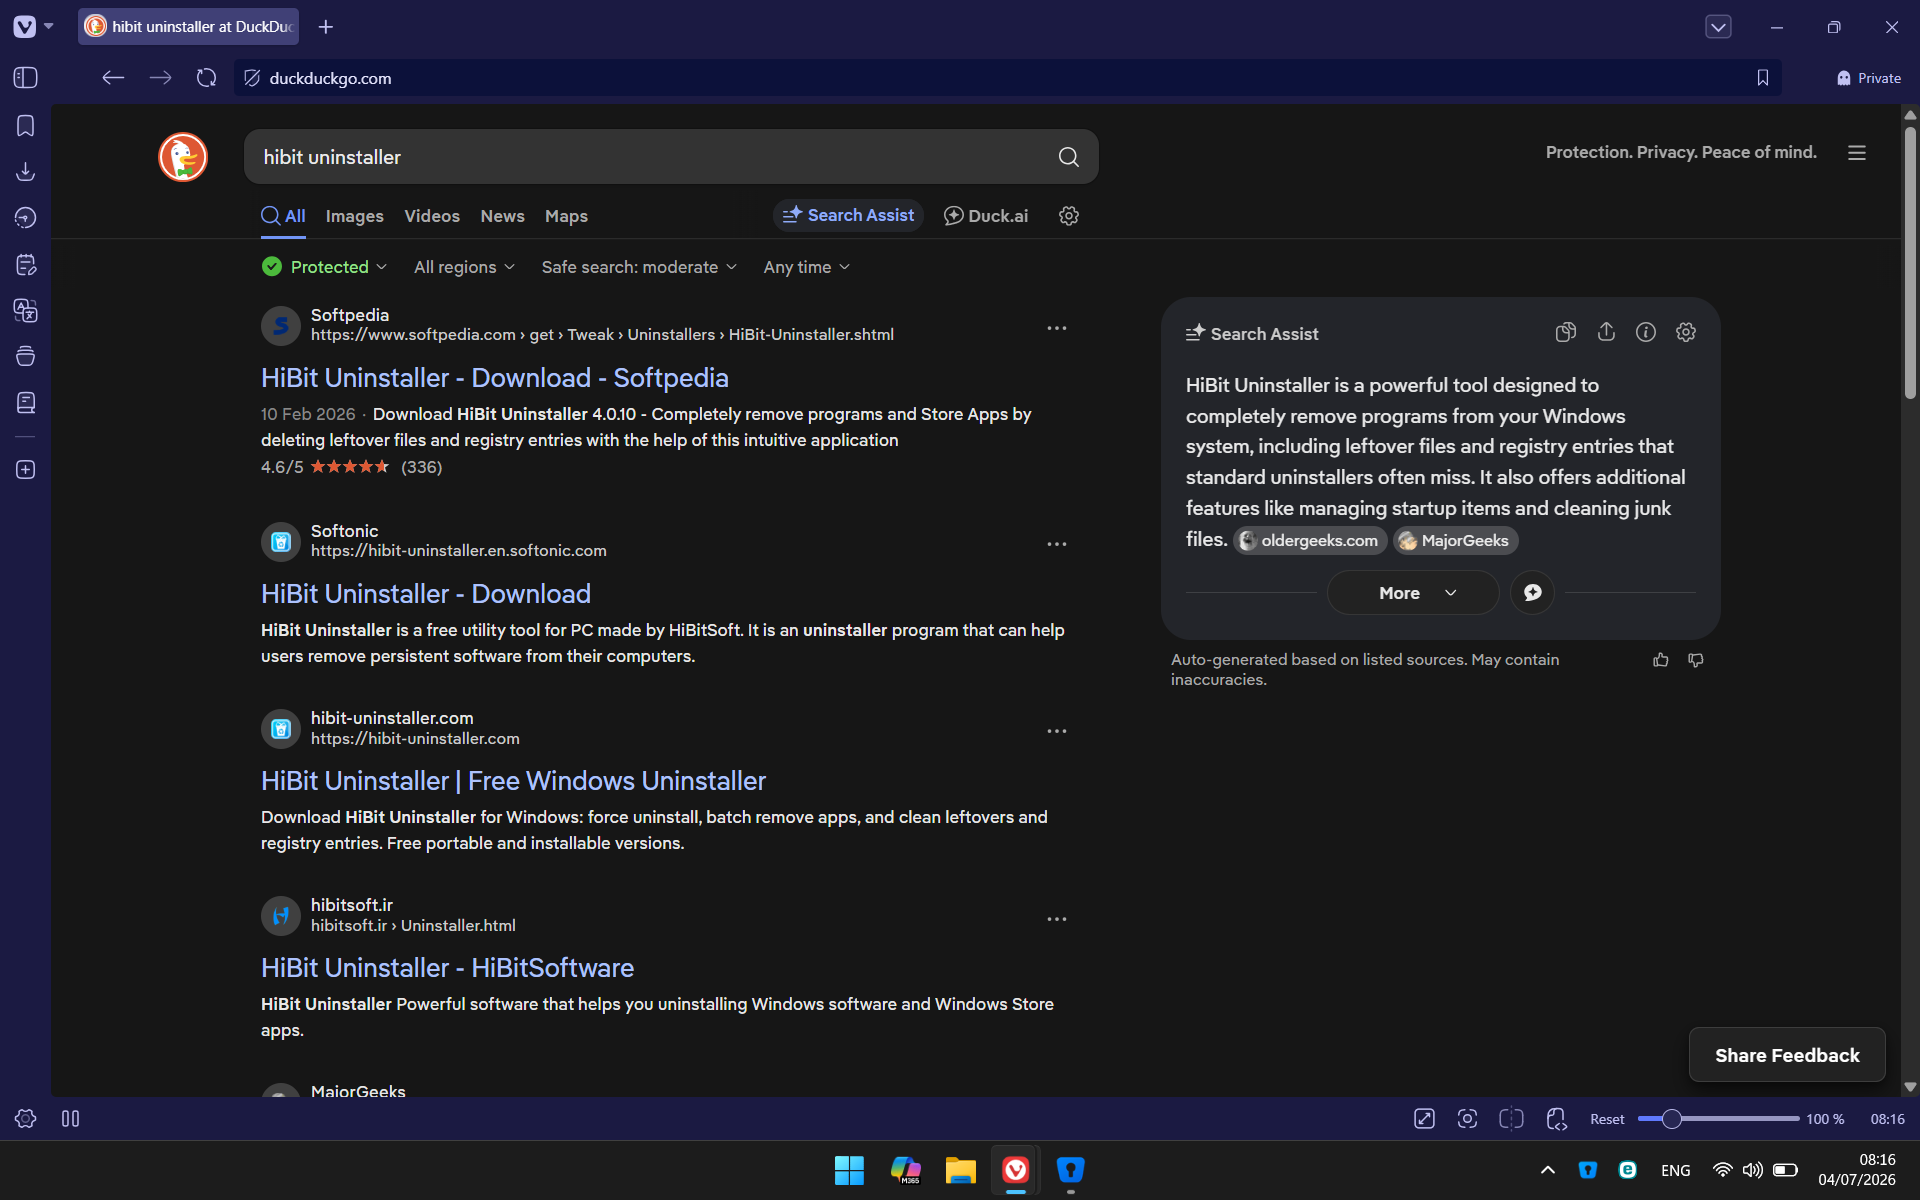Click the zoom slider handle
Viewport: 1920px width, 1200px height.
[x=1671, y=1119]
